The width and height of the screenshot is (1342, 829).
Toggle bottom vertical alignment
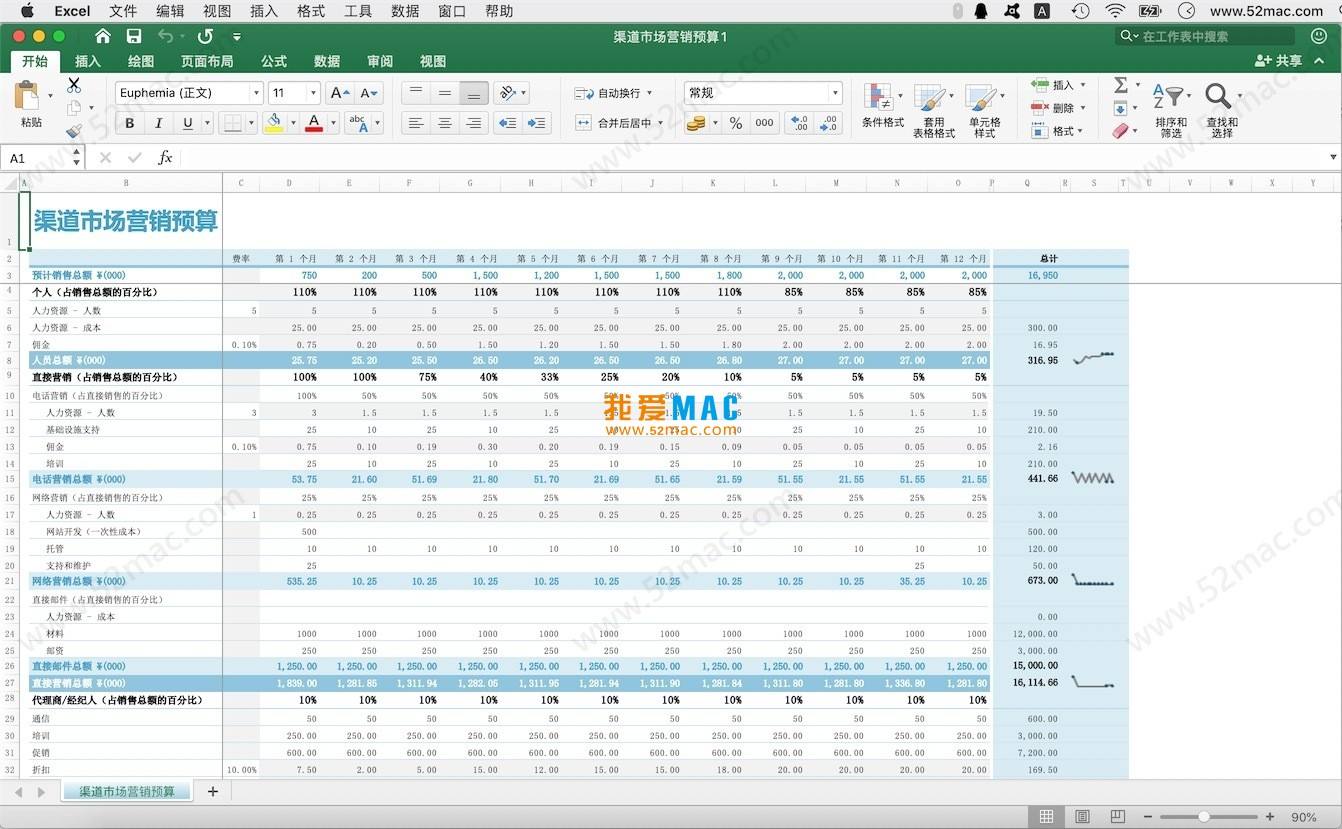474,93
